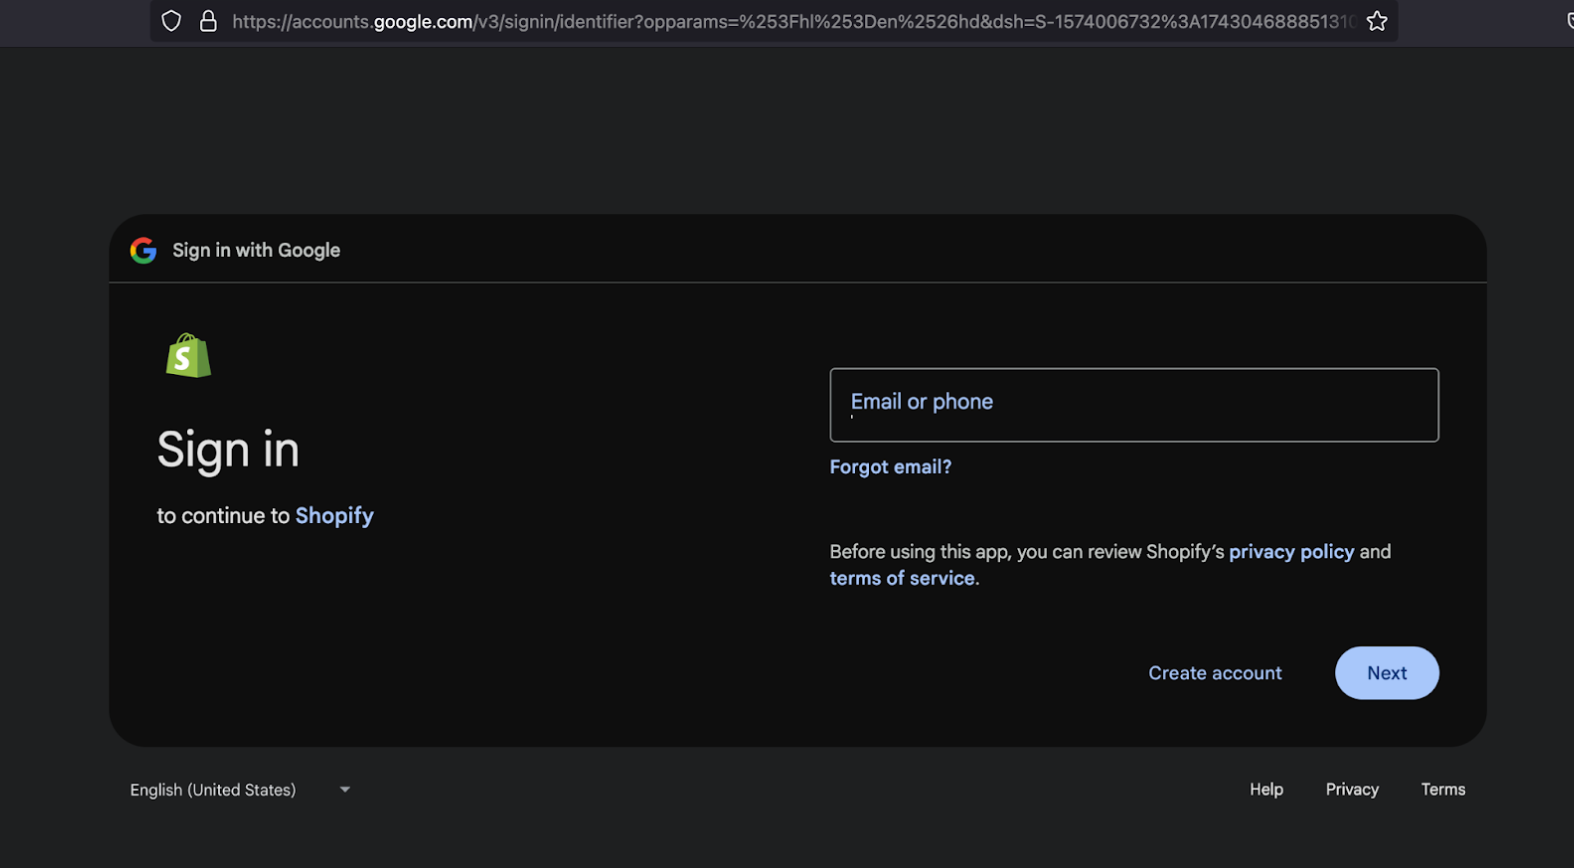Click the shield tracking protection icon
The image size is (1574, 868).
tap(171, 21)
